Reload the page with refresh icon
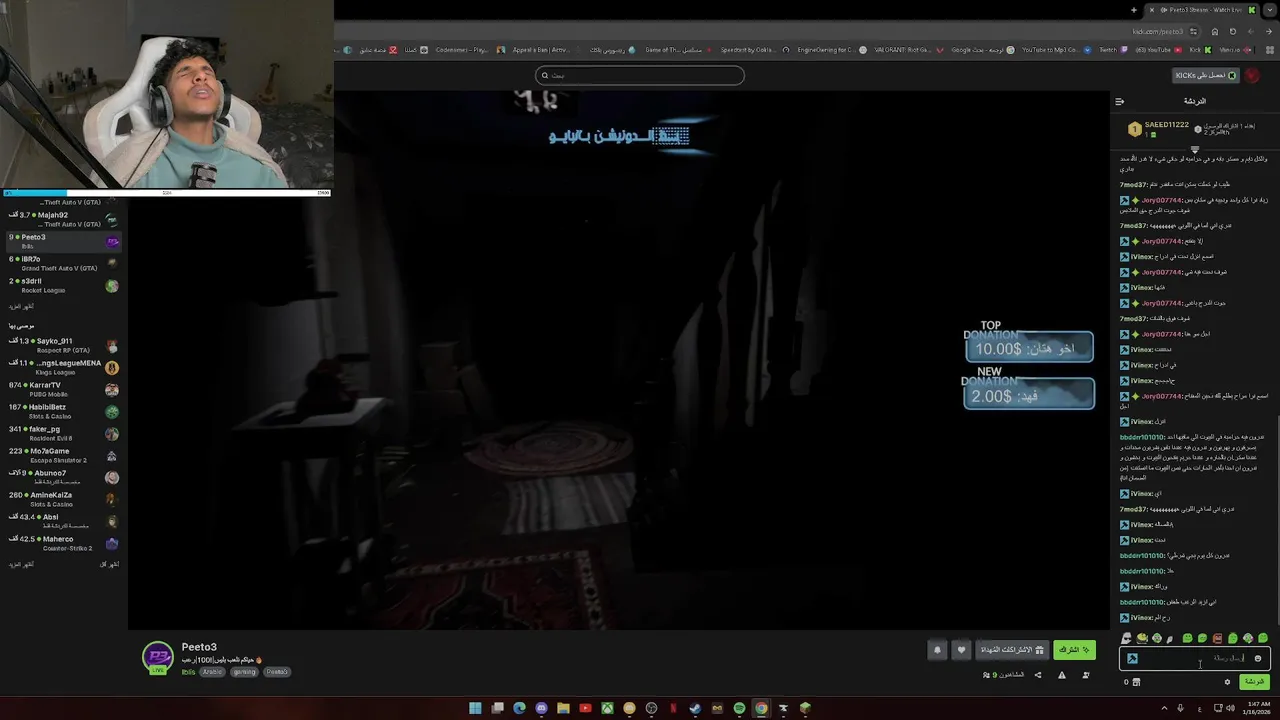The height and width of the screenshot is (720, 1280). [1233, 32]
